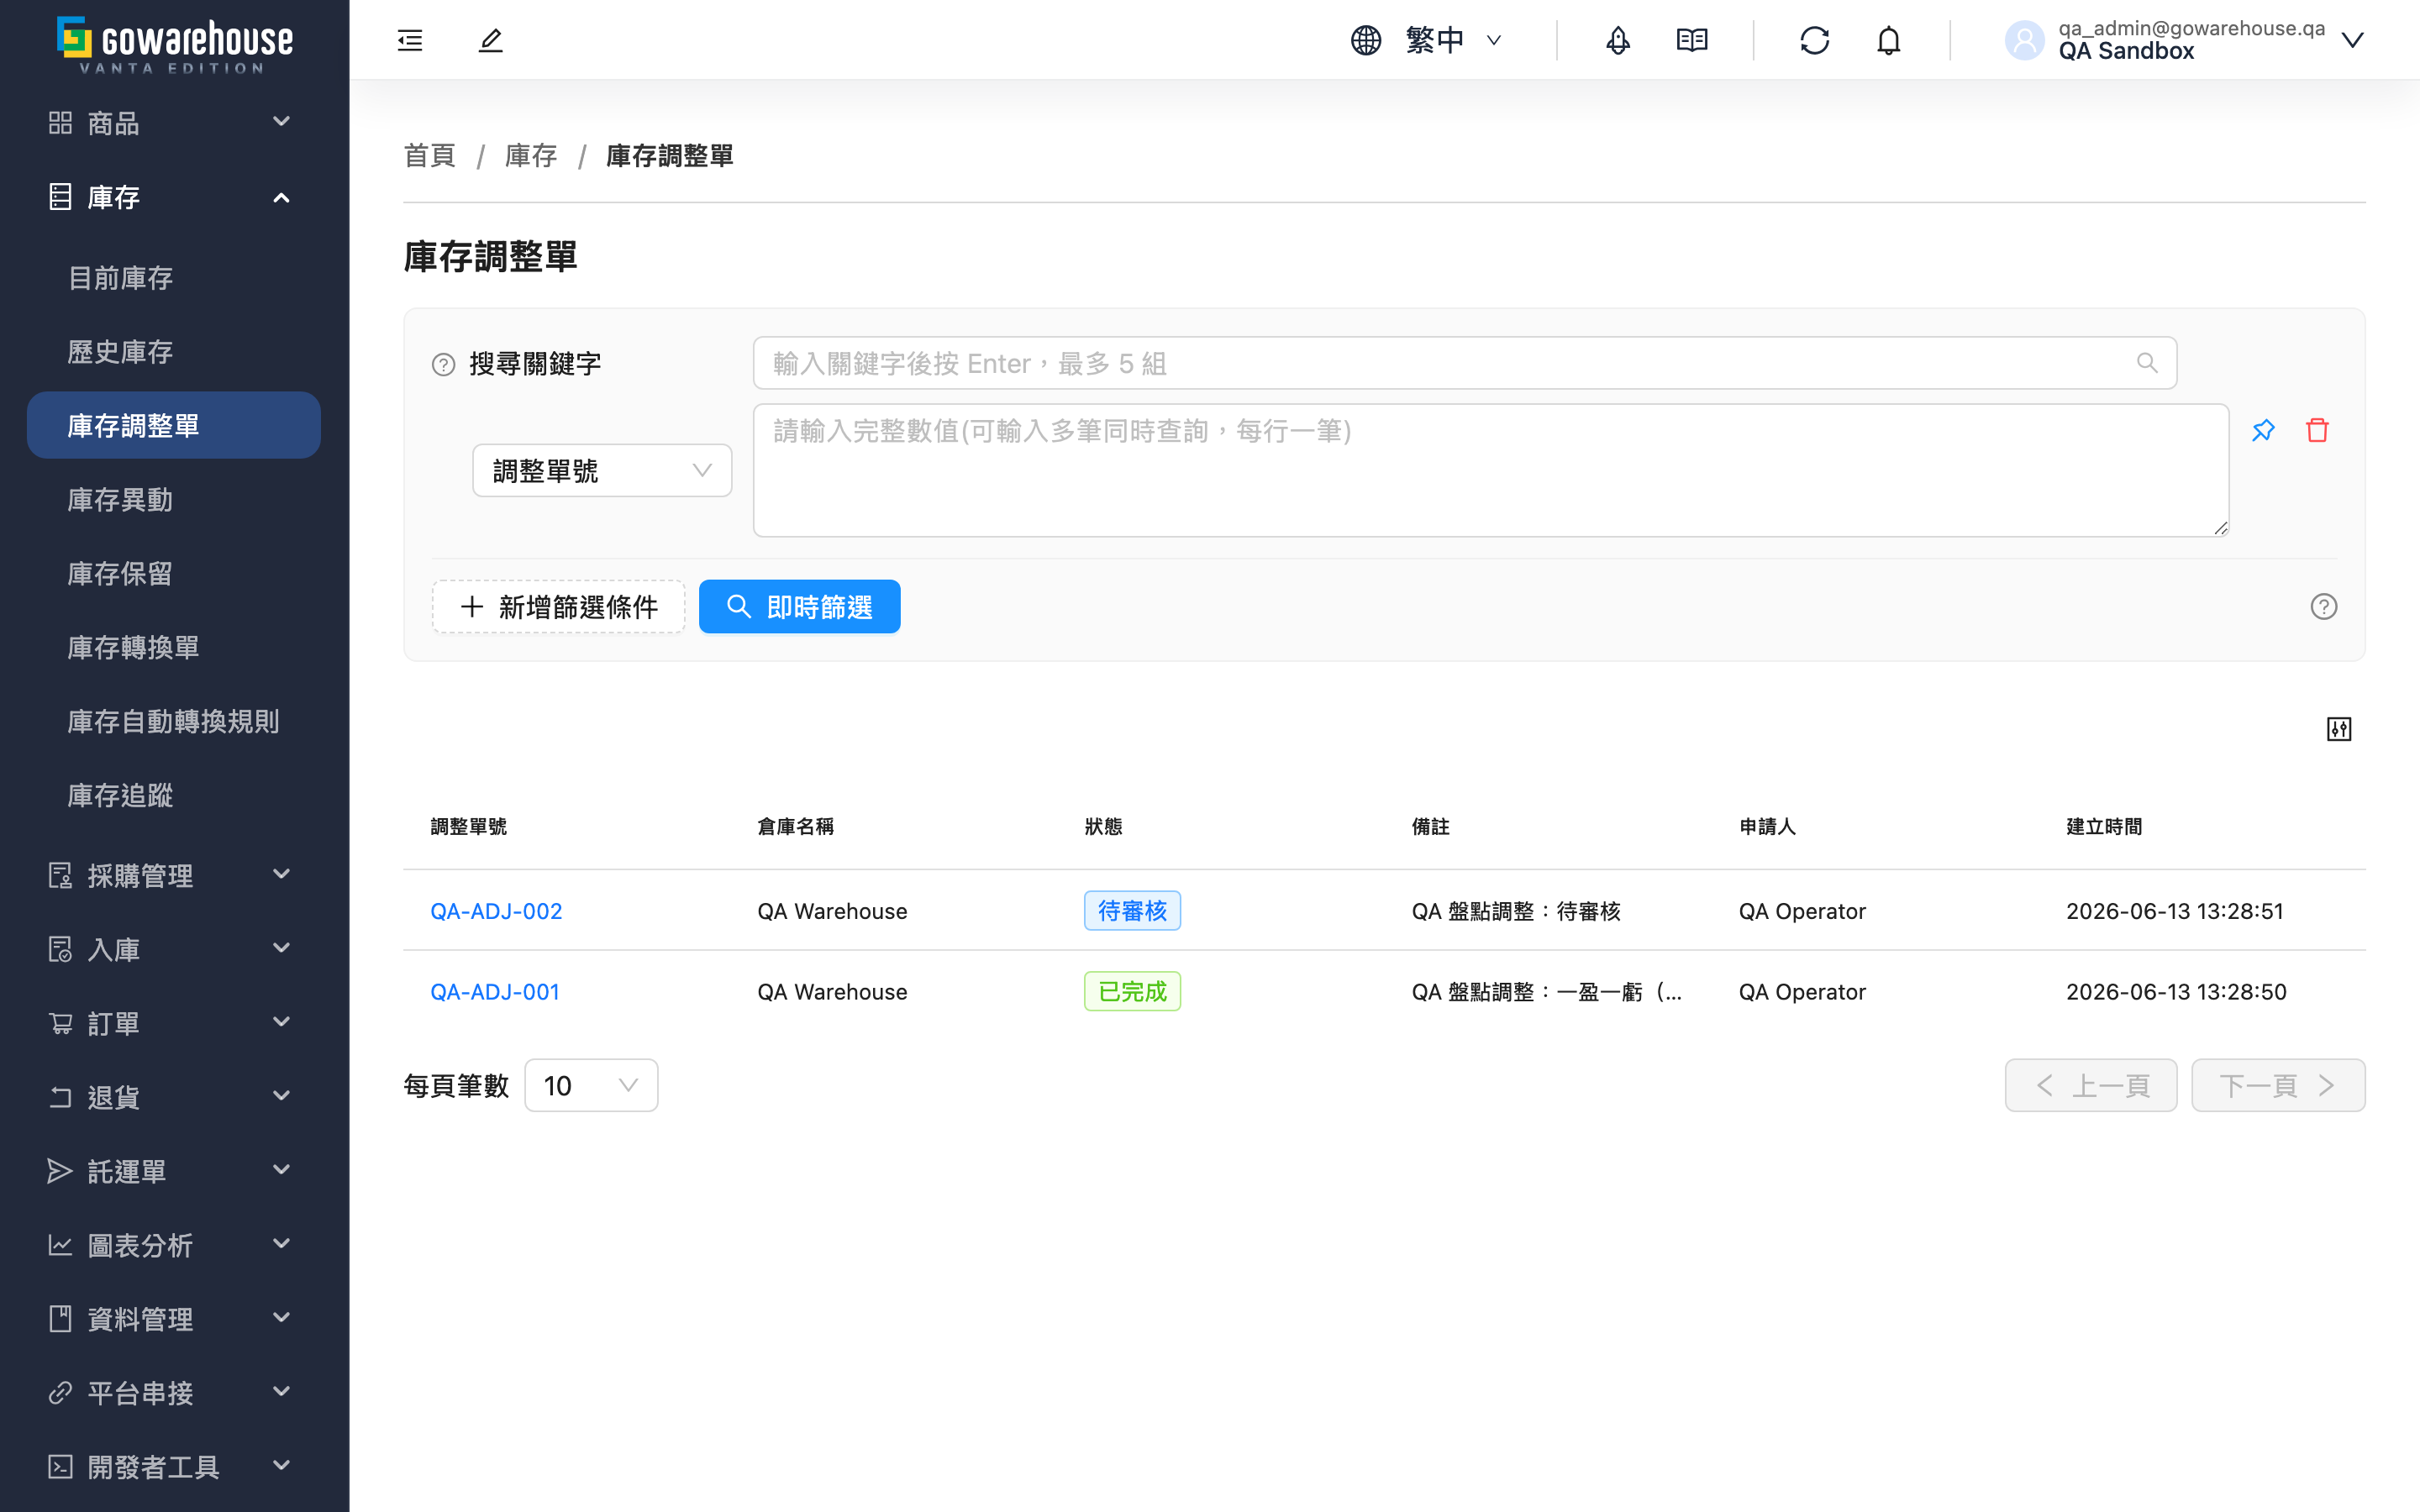Click 新增篩選條件 button
2420x1512 pixels.
558,607
